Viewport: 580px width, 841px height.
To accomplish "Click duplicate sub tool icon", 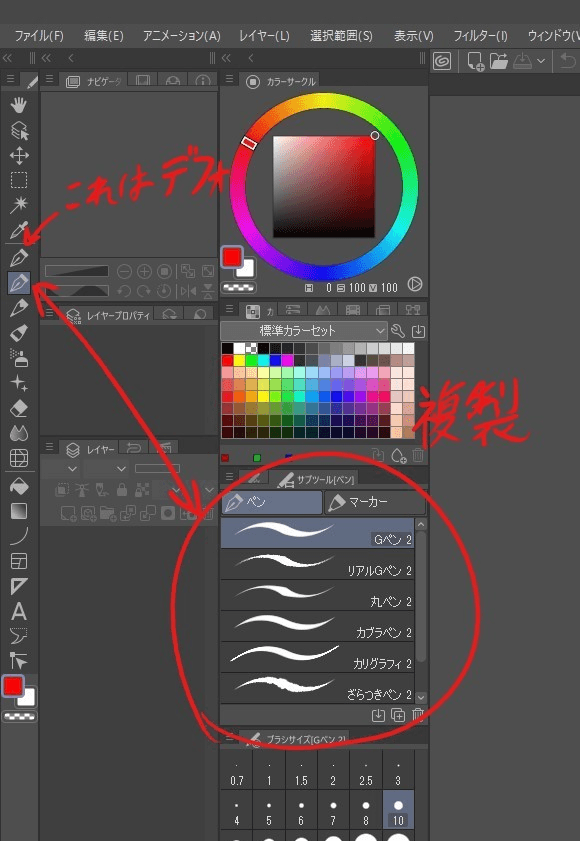I will [398, 715].
